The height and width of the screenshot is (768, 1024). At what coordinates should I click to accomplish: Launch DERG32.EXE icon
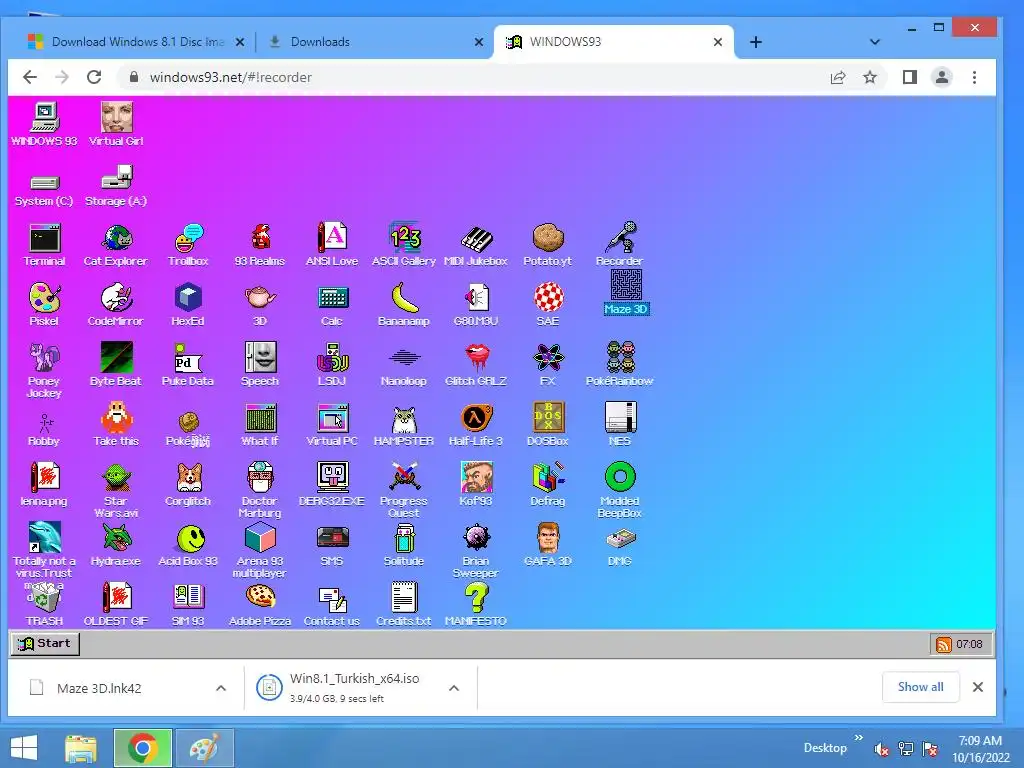coord(332,485)
